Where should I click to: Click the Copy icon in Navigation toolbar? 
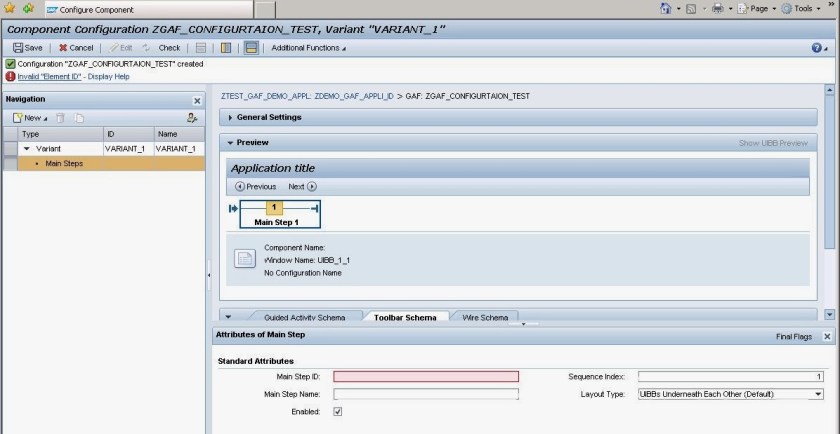click(x=79, y=118)
